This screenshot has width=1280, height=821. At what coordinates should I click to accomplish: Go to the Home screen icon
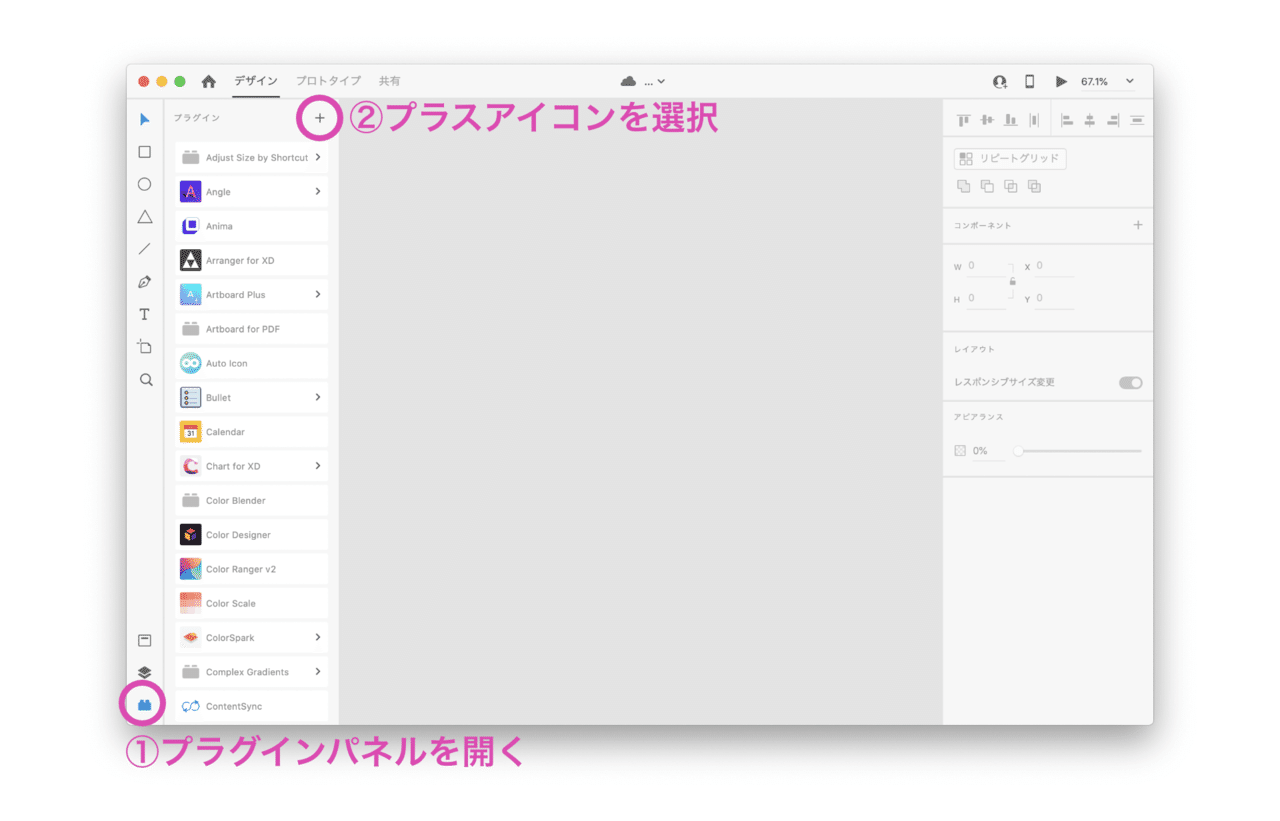(208, 81)
